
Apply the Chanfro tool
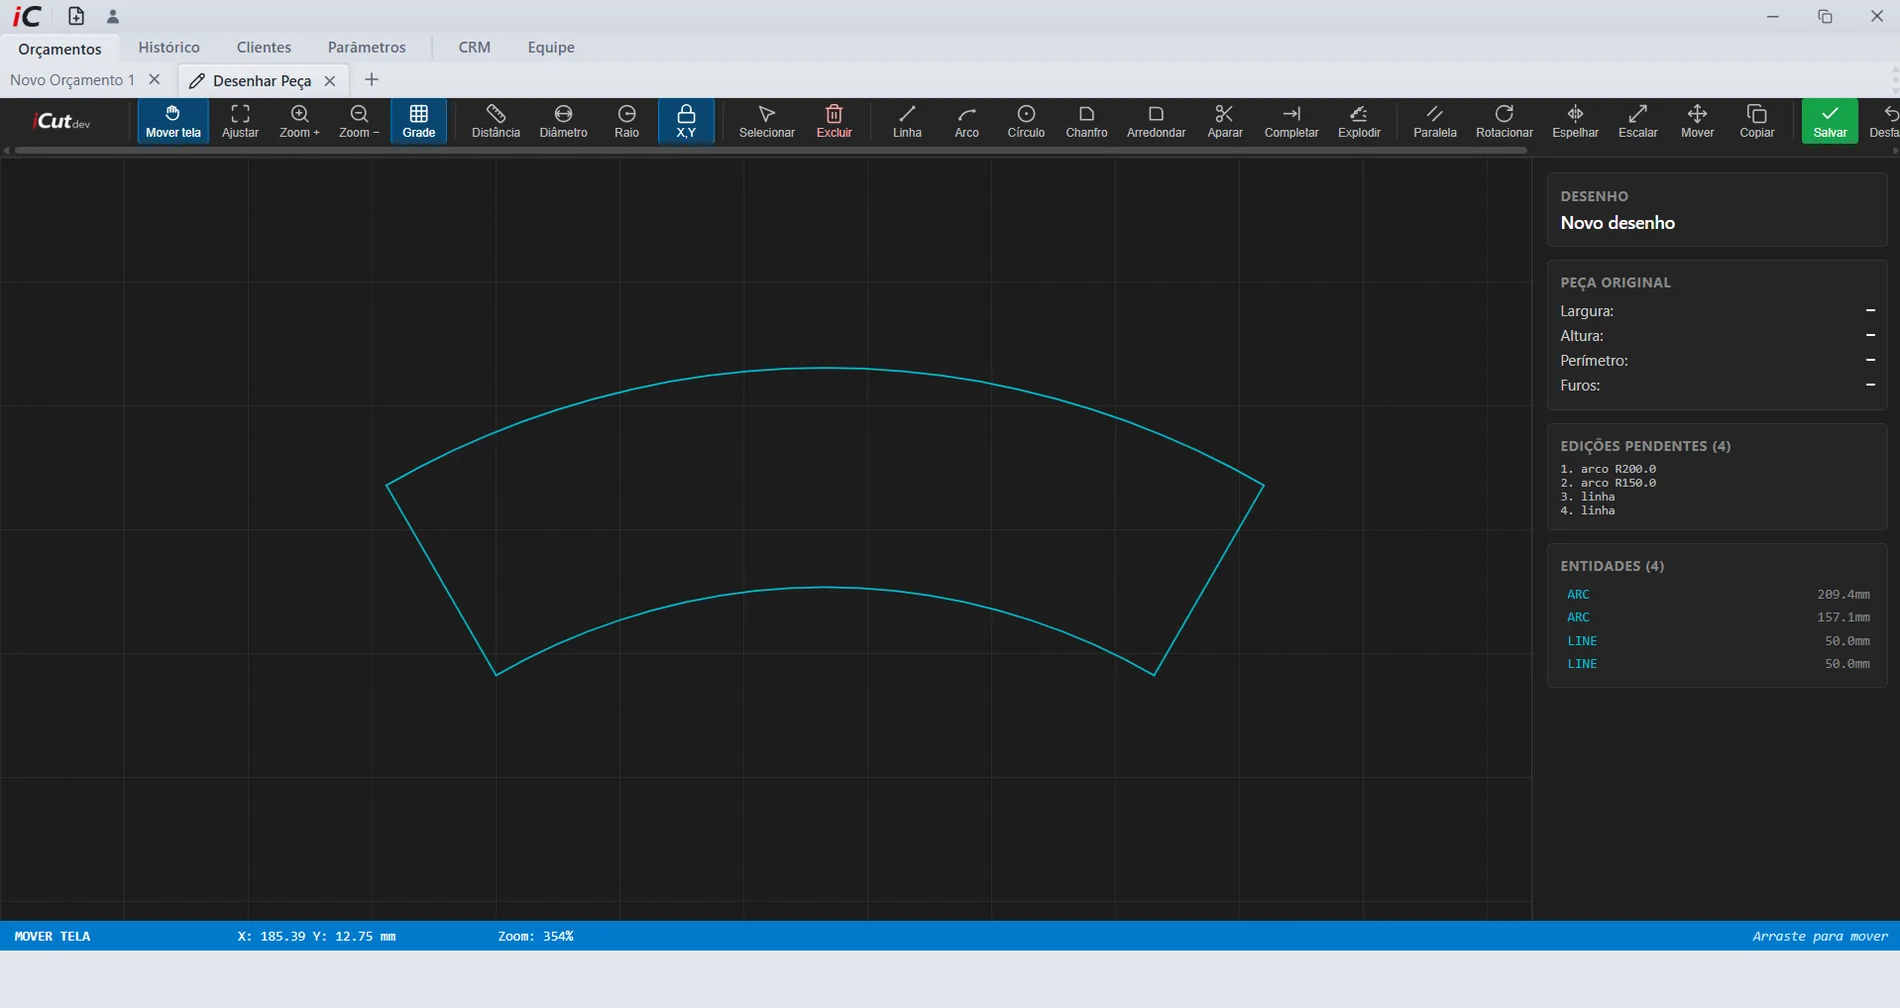click(1086, 121)
